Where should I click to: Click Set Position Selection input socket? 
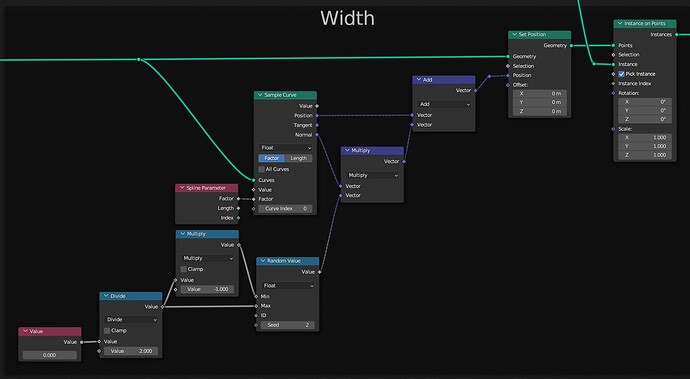point(508,66)
